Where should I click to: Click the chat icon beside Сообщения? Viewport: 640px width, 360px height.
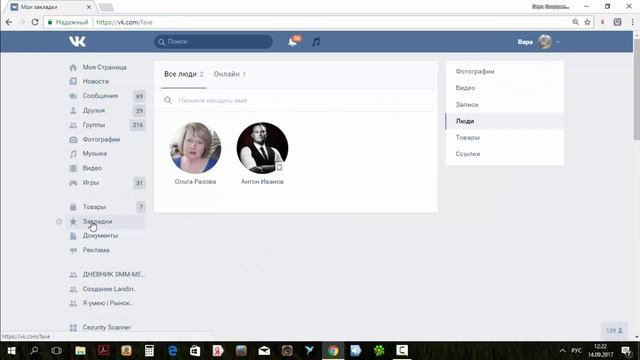(73, 96)
